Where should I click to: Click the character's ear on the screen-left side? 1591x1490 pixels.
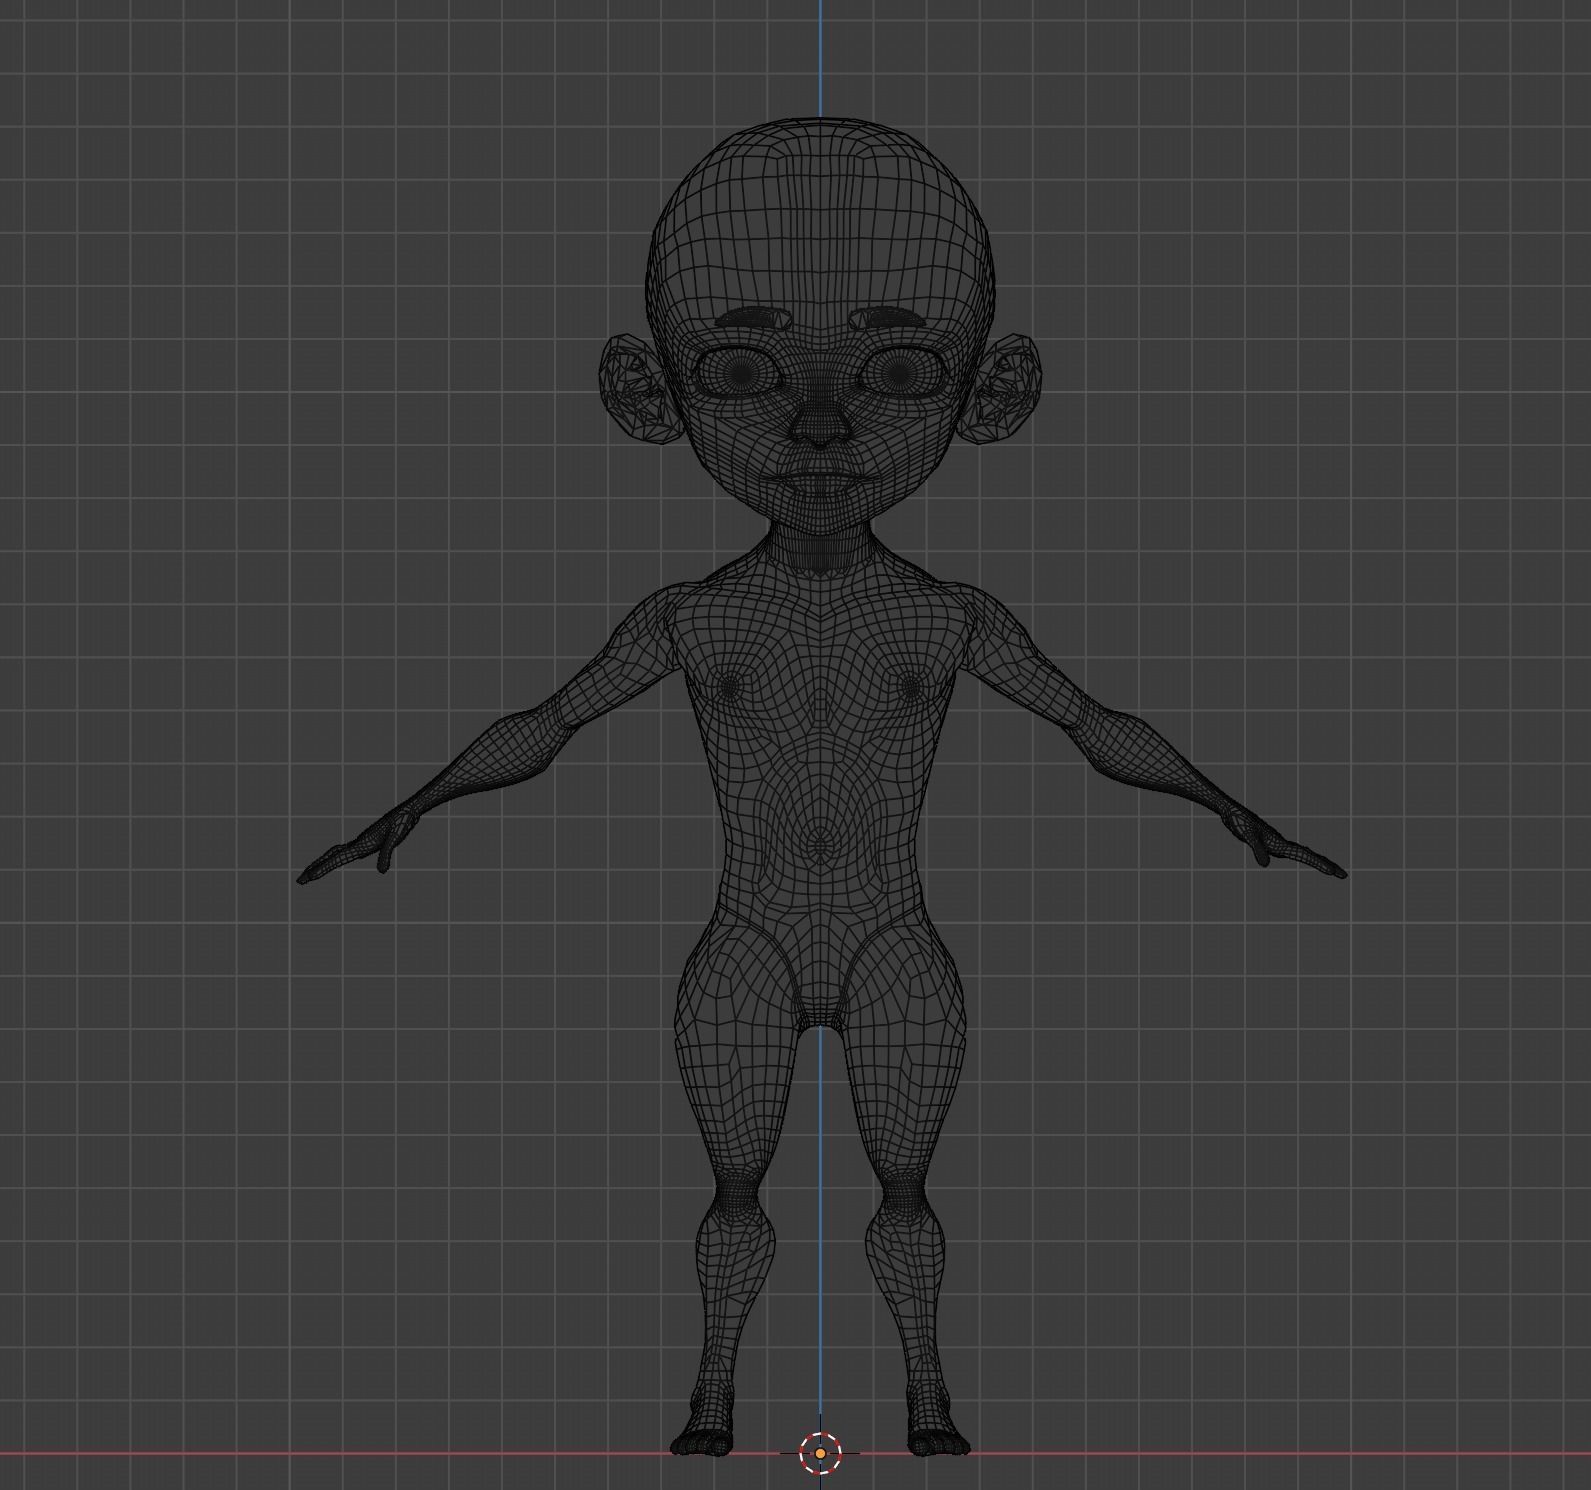[640, 388]
